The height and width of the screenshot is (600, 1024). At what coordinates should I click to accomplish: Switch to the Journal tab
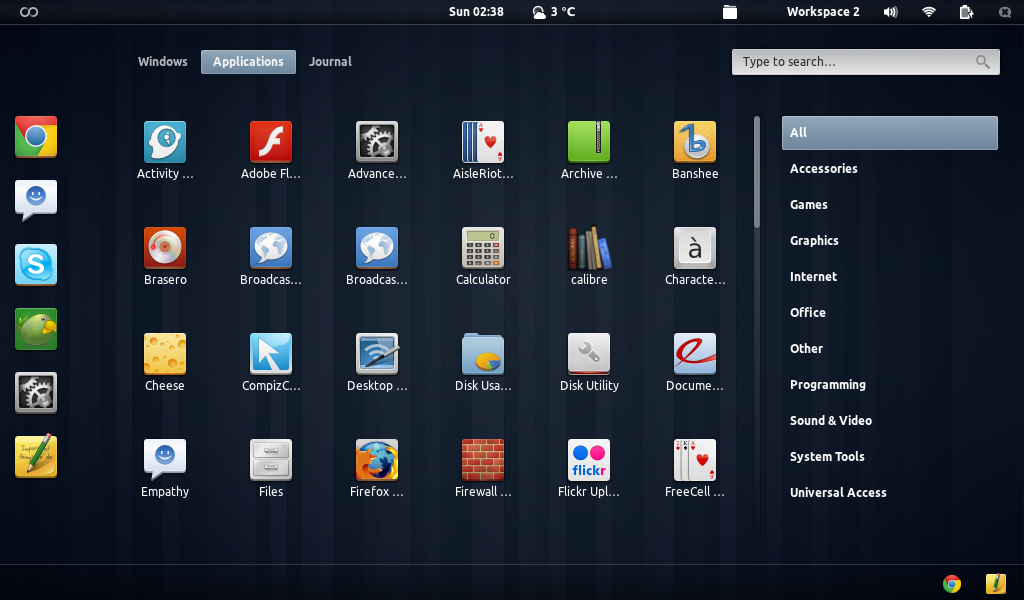(x=330, y=61)
